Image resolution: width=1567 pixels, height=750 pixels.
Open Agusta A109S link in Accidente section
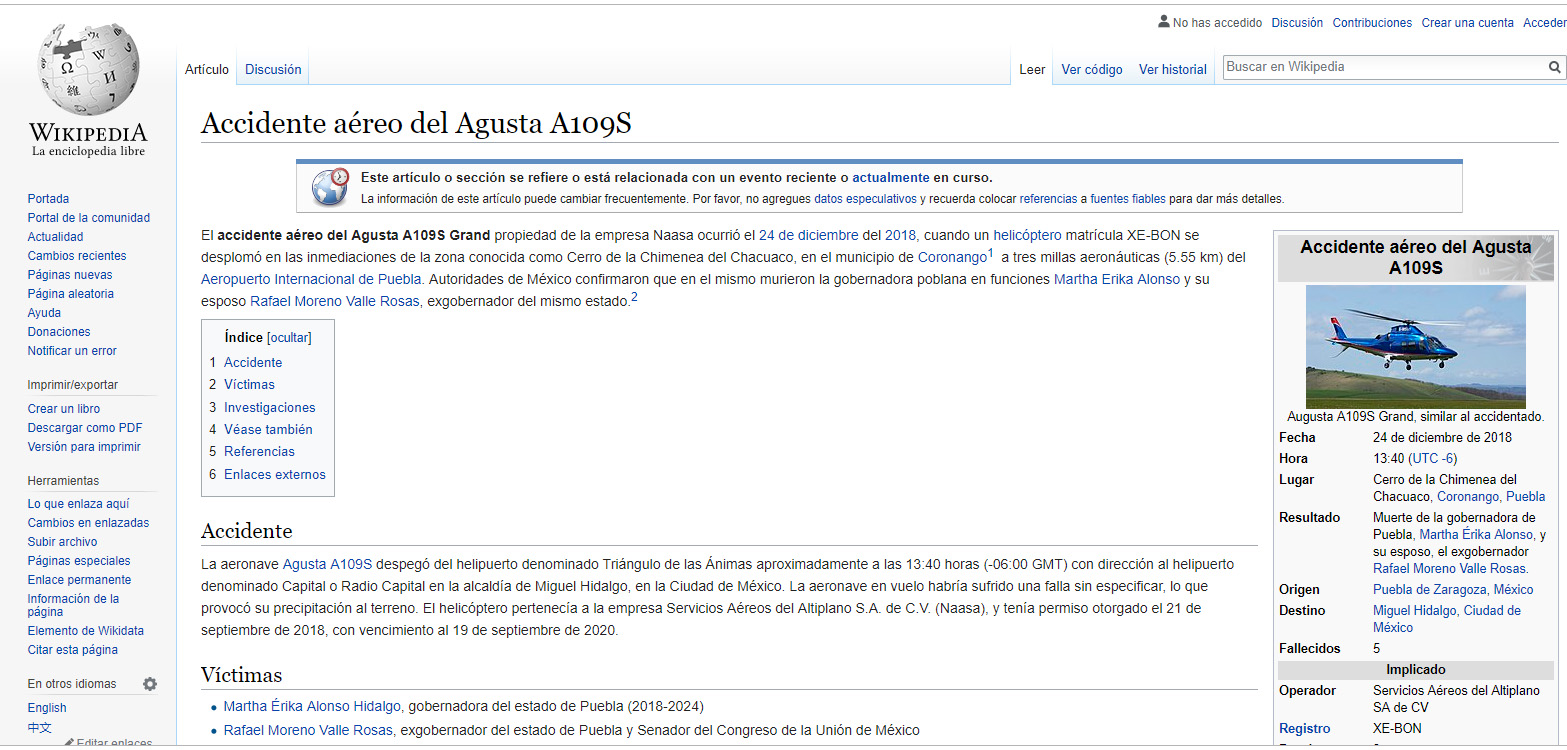click(x=327, y=564)
